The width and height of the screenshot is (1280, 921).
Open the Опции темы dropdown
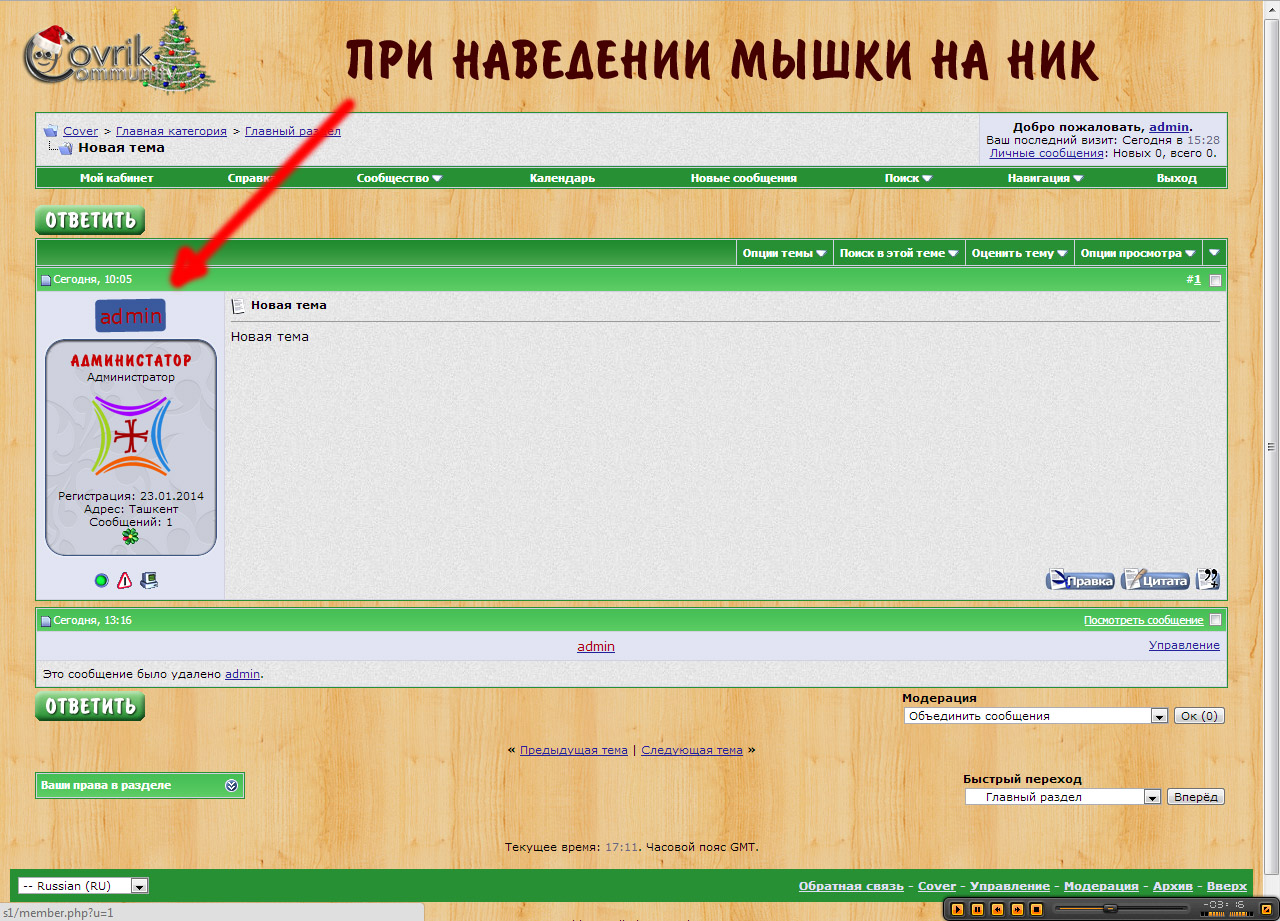(x=784, y=253)
